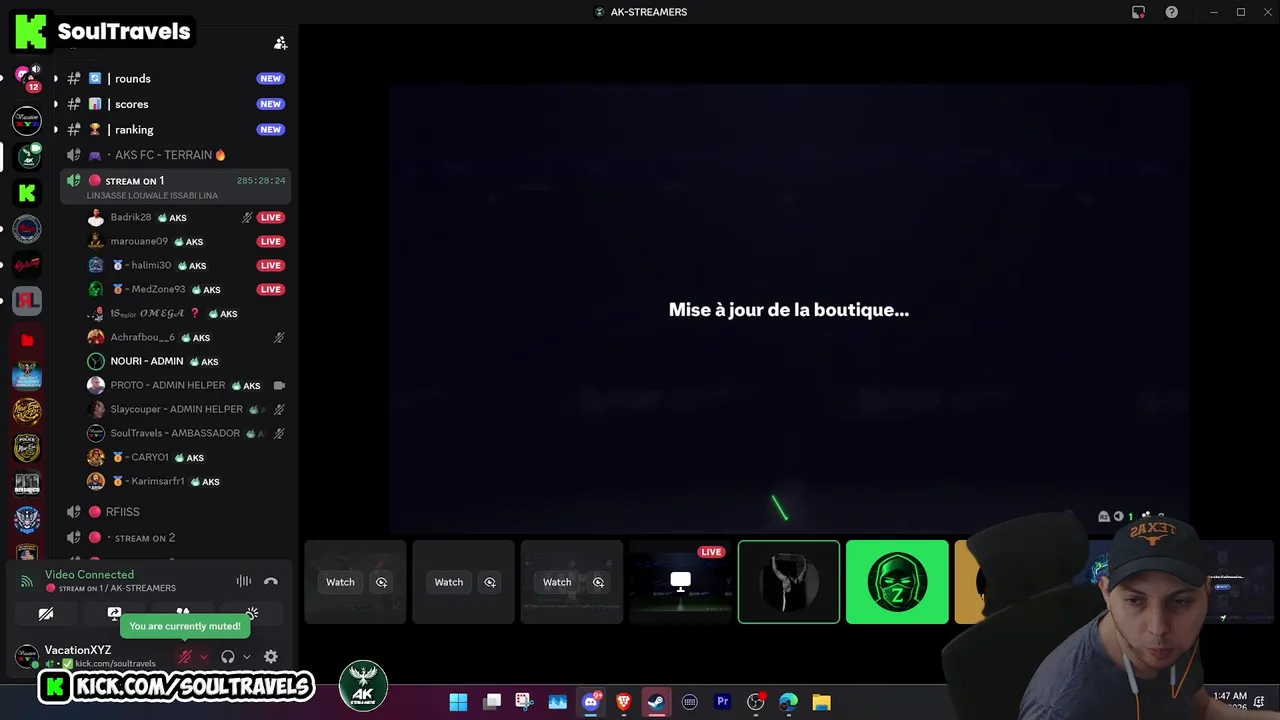Click user Karimsarfr1 in the voice list
Image resolution: width=1280 pixels, height=720 pixels.
pyautogui.click(x=186, y=481)
